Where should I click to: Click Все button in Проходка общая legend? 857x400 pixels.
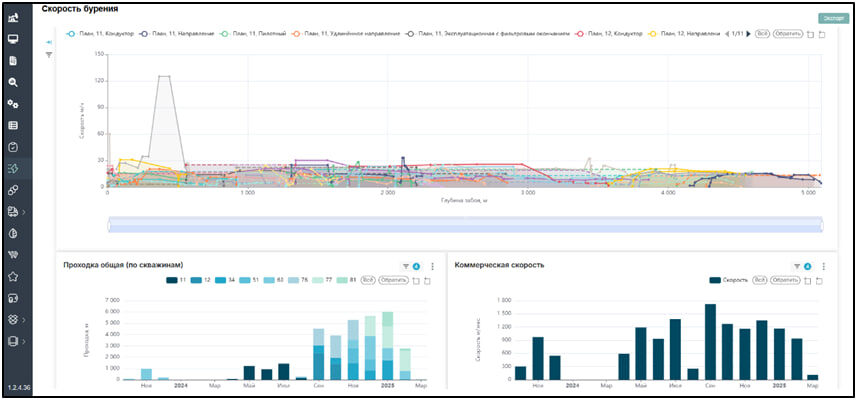(x=369, y=280)
